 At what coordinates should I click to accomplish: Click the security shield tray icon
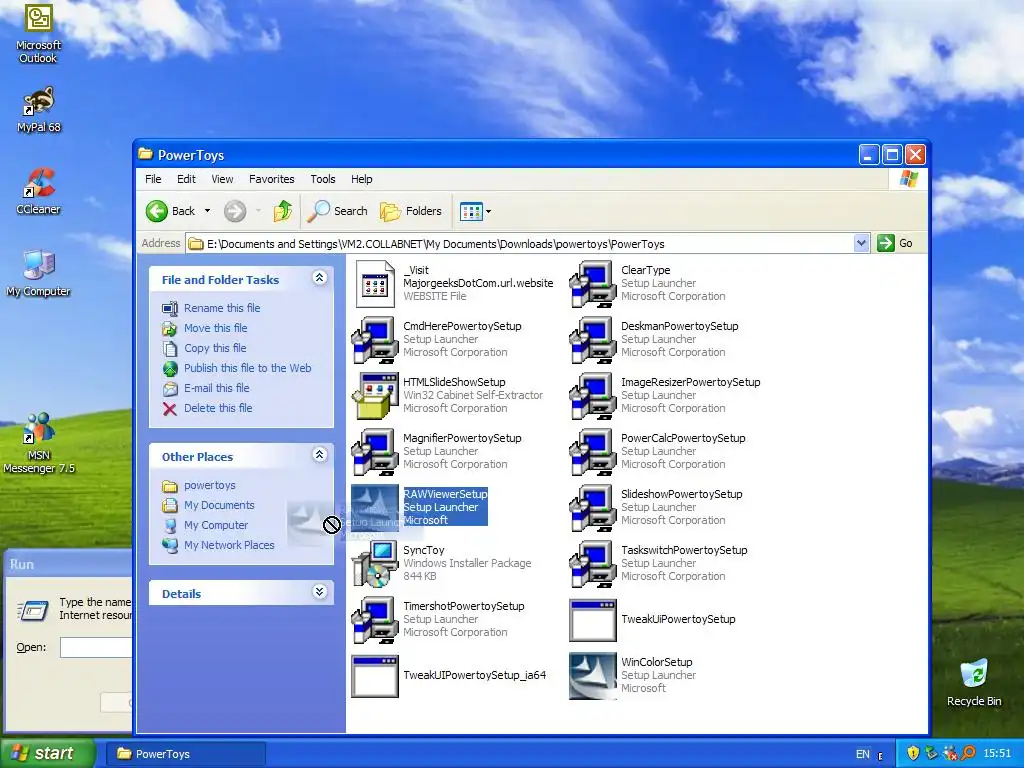pyautogui.click(x=913, y=754)
